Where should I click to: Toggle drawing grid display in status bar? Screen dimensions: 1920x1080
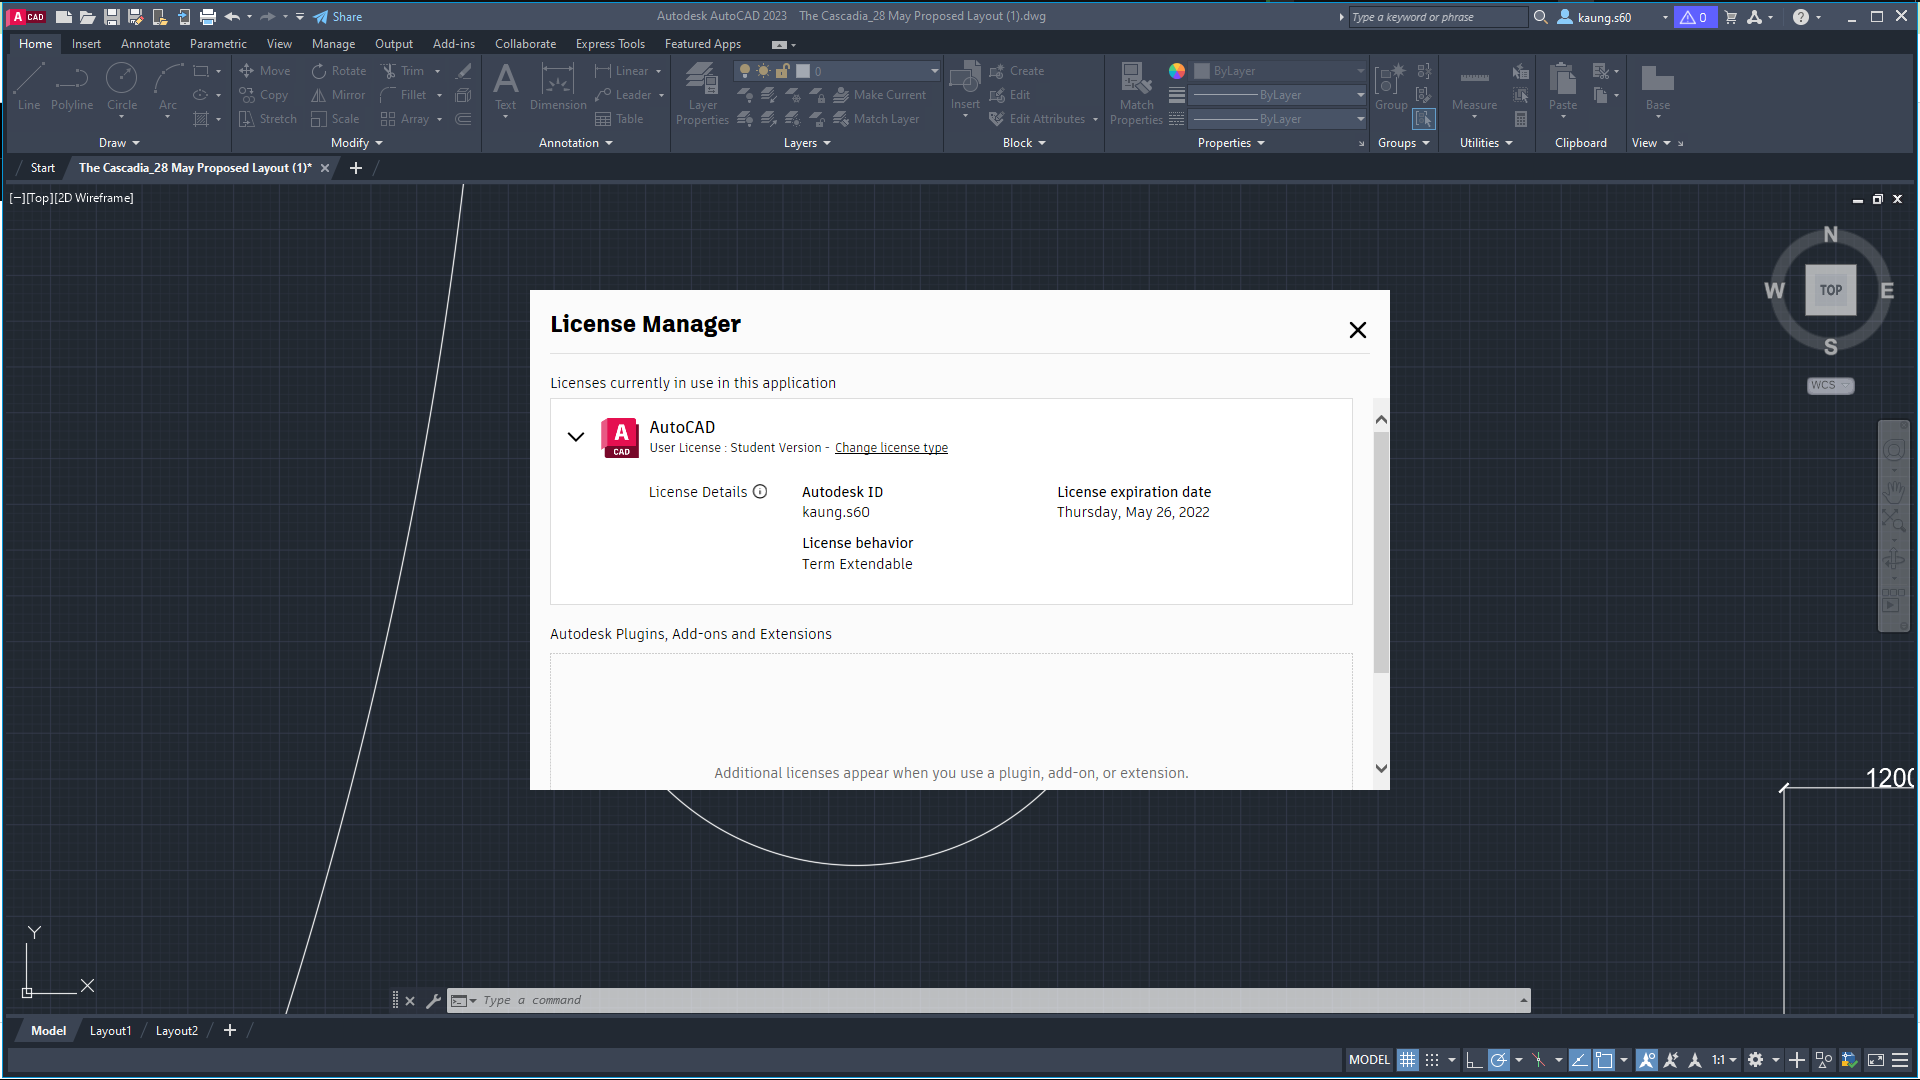(x=1408, y=1060)
